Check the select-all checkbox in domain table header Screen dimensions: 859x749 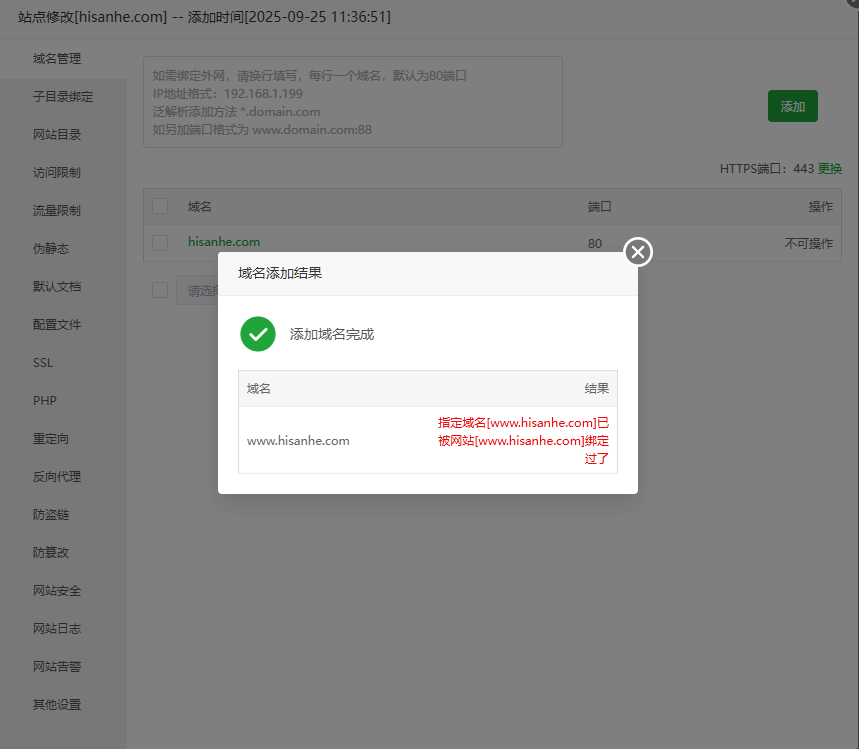160,205
